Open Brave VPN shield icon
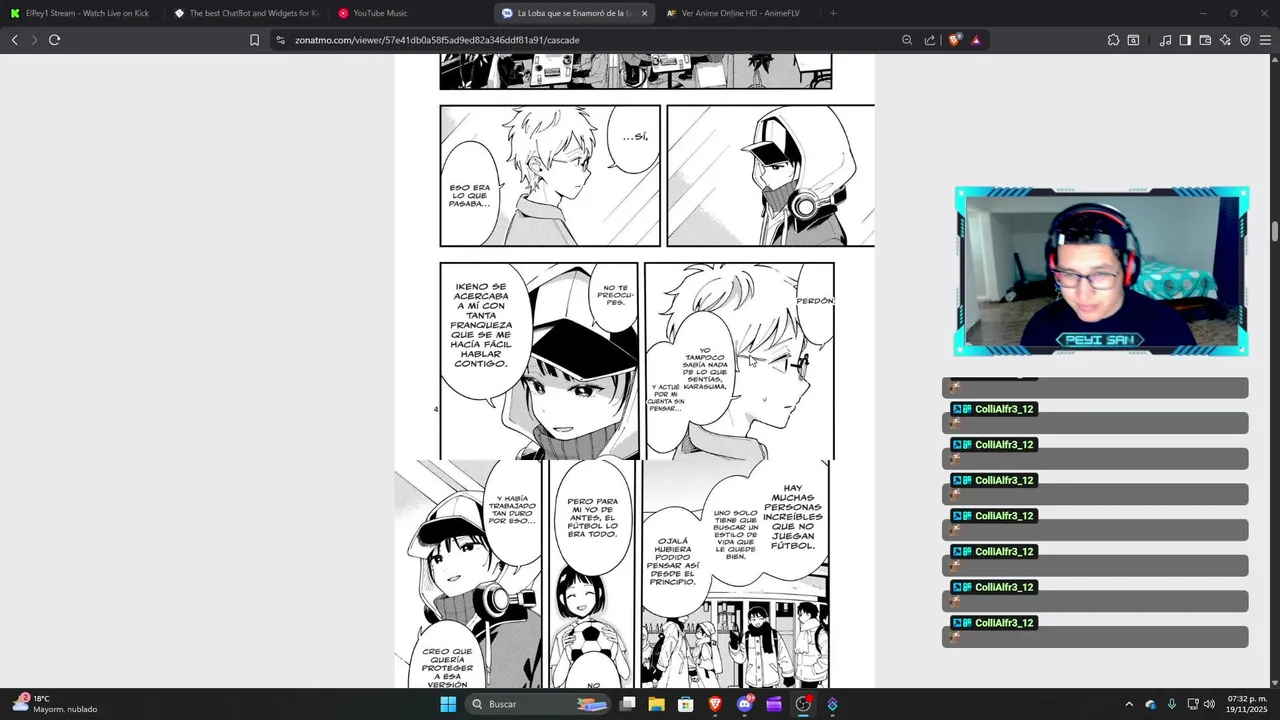The image size is (1280, 720). coord(1245,40)
